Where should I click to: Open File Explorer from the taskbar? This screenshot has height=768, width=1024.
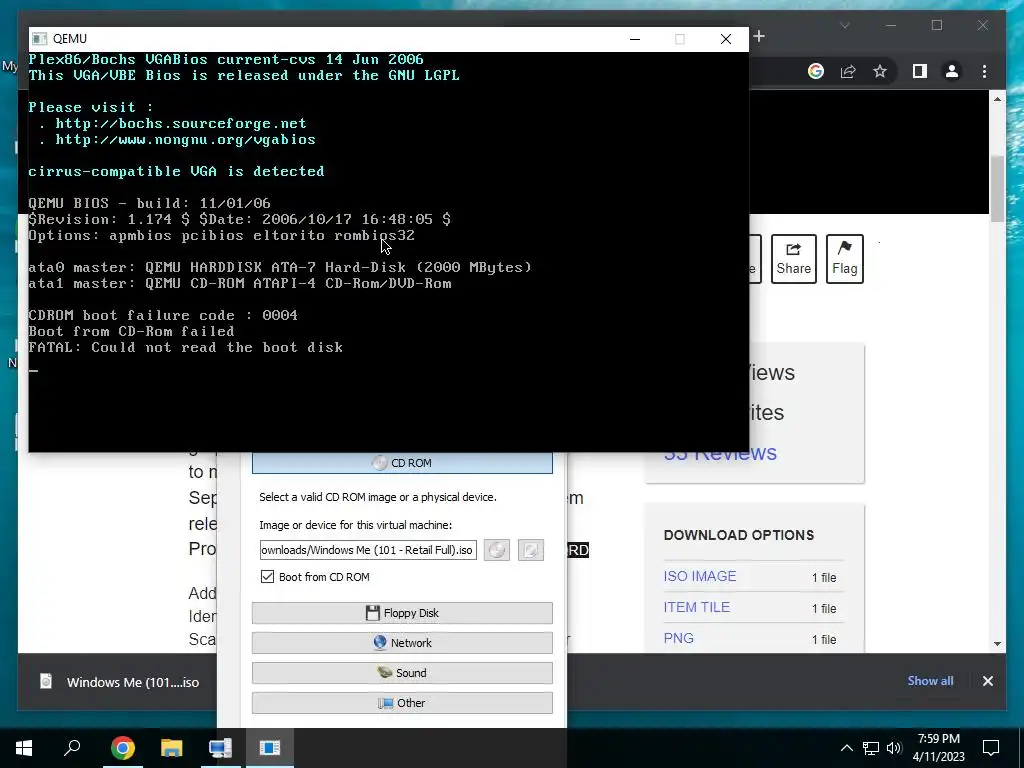tap(172, 747)
